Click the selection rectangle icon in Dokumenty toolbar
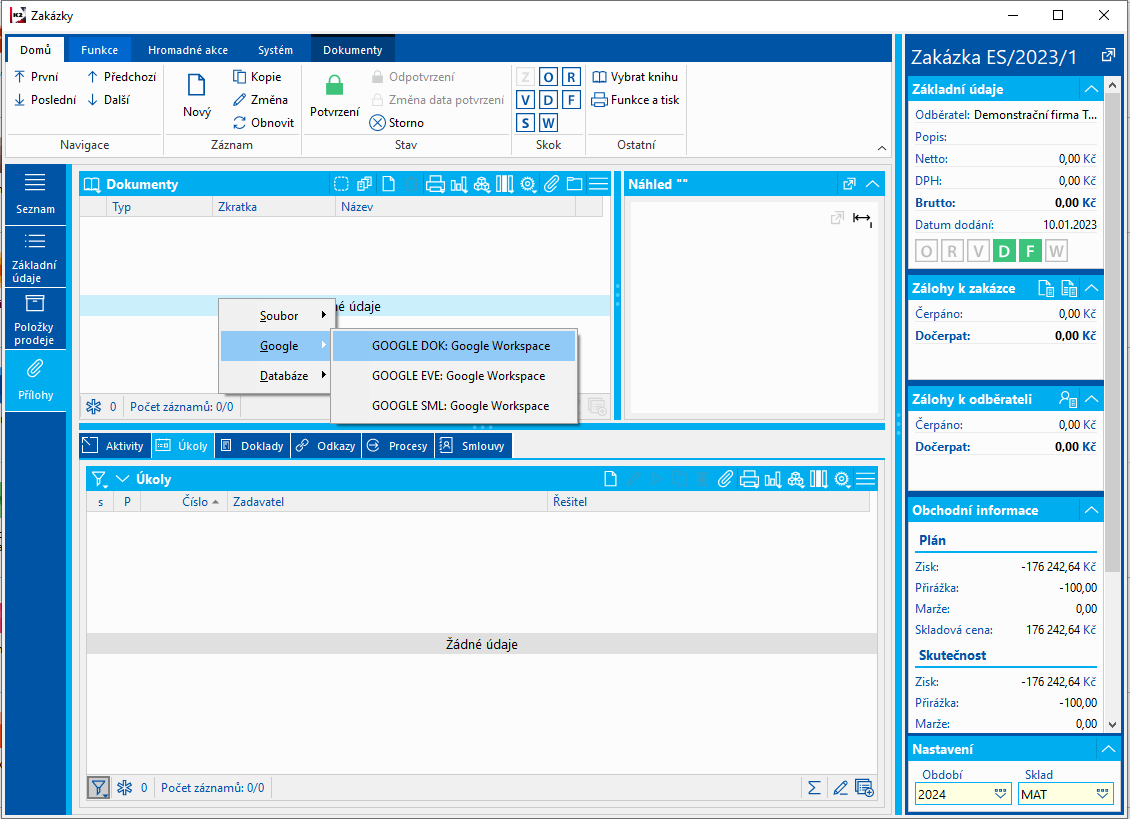The height and width of the screenshot is (819, 1130). 342,184
